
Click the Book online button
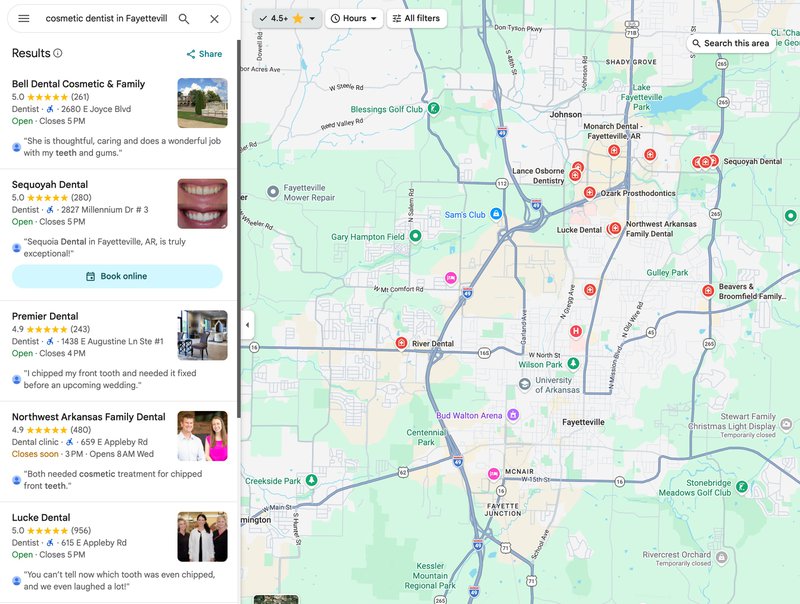pyautogui.click(x=117, y=276)
